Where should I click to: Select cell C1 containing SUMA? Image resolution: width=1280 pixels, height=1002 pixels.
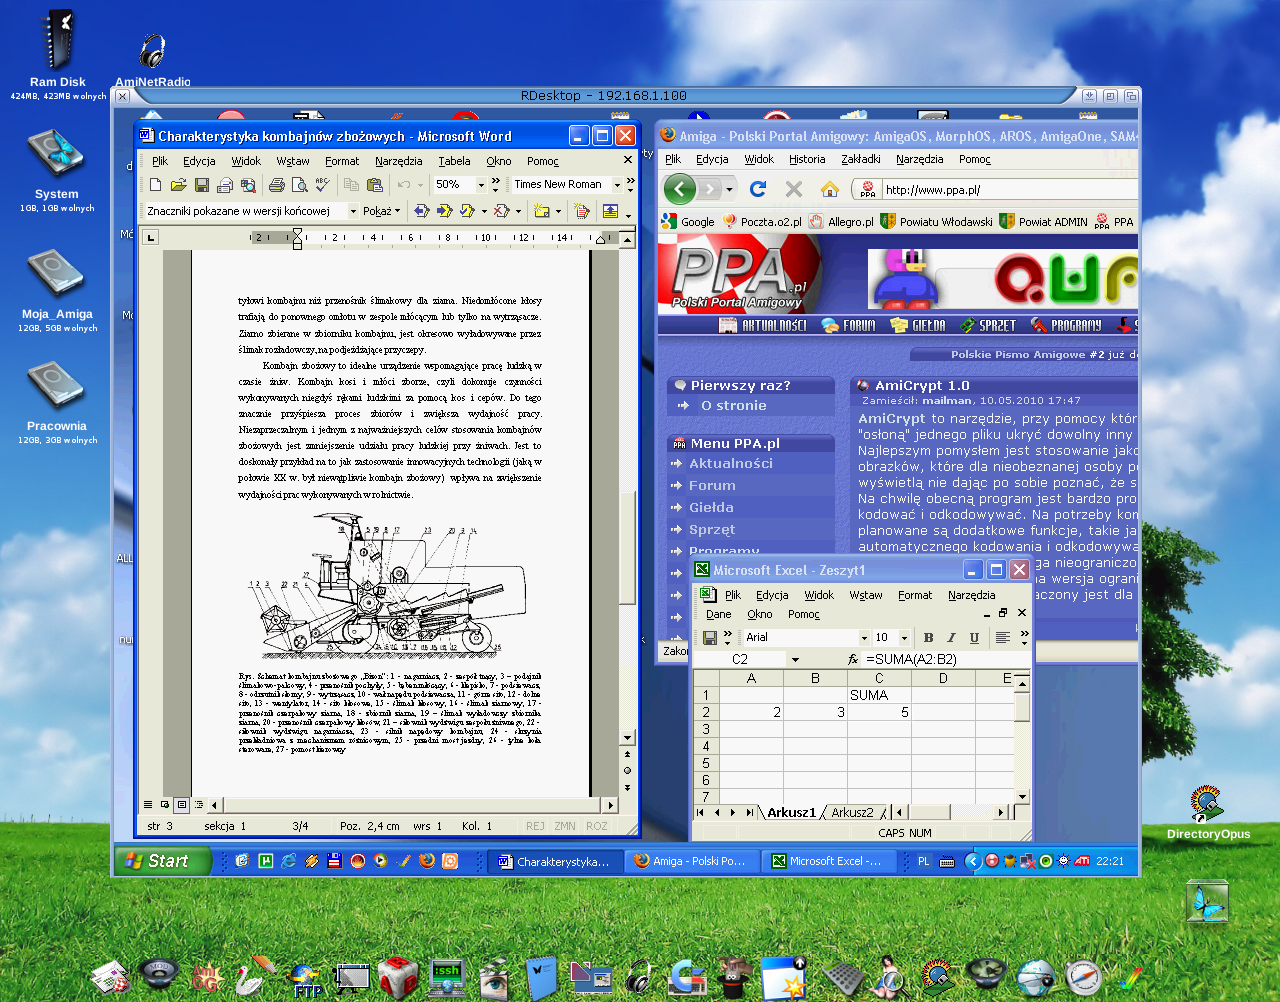(x=879, y=695)
